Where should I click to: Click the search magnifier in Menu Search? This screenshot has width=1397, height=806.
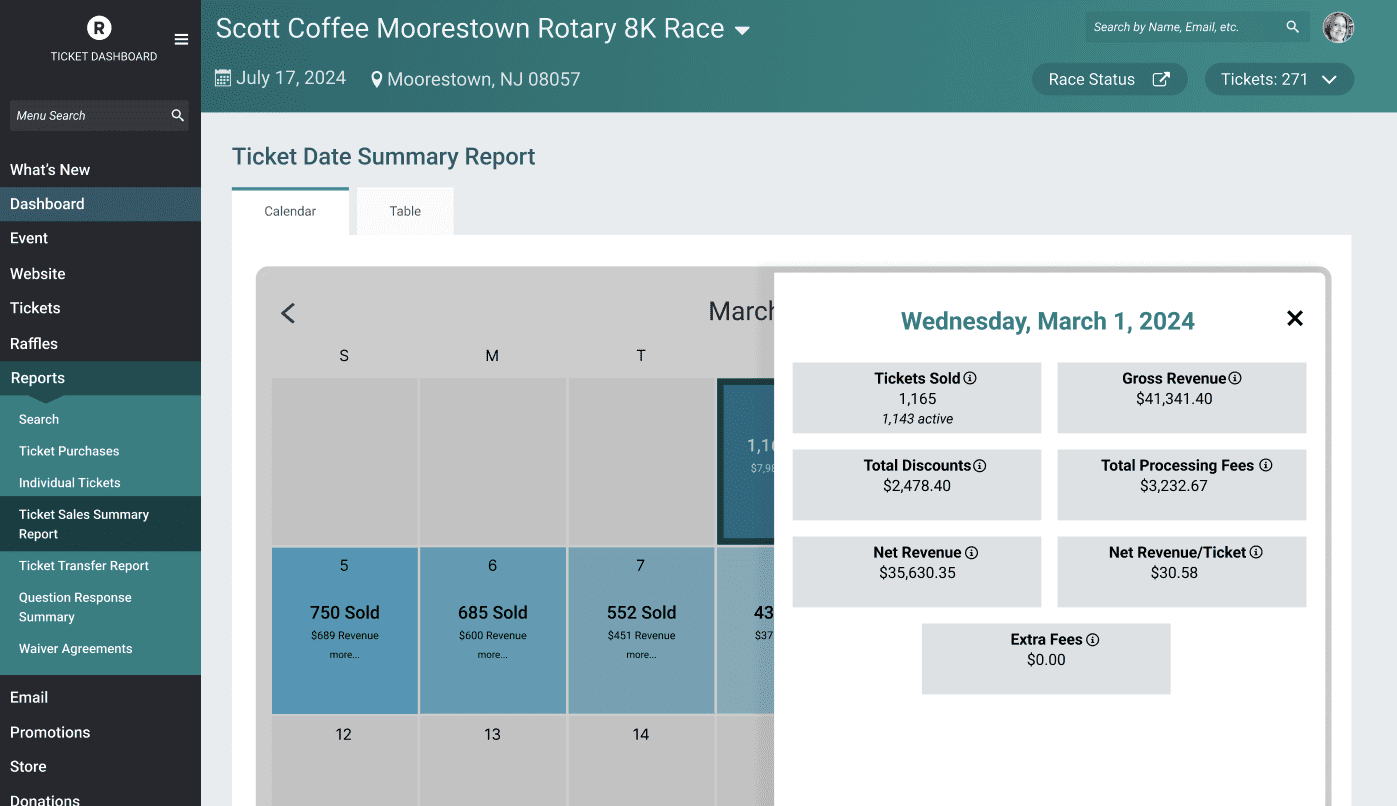[178, 115]
